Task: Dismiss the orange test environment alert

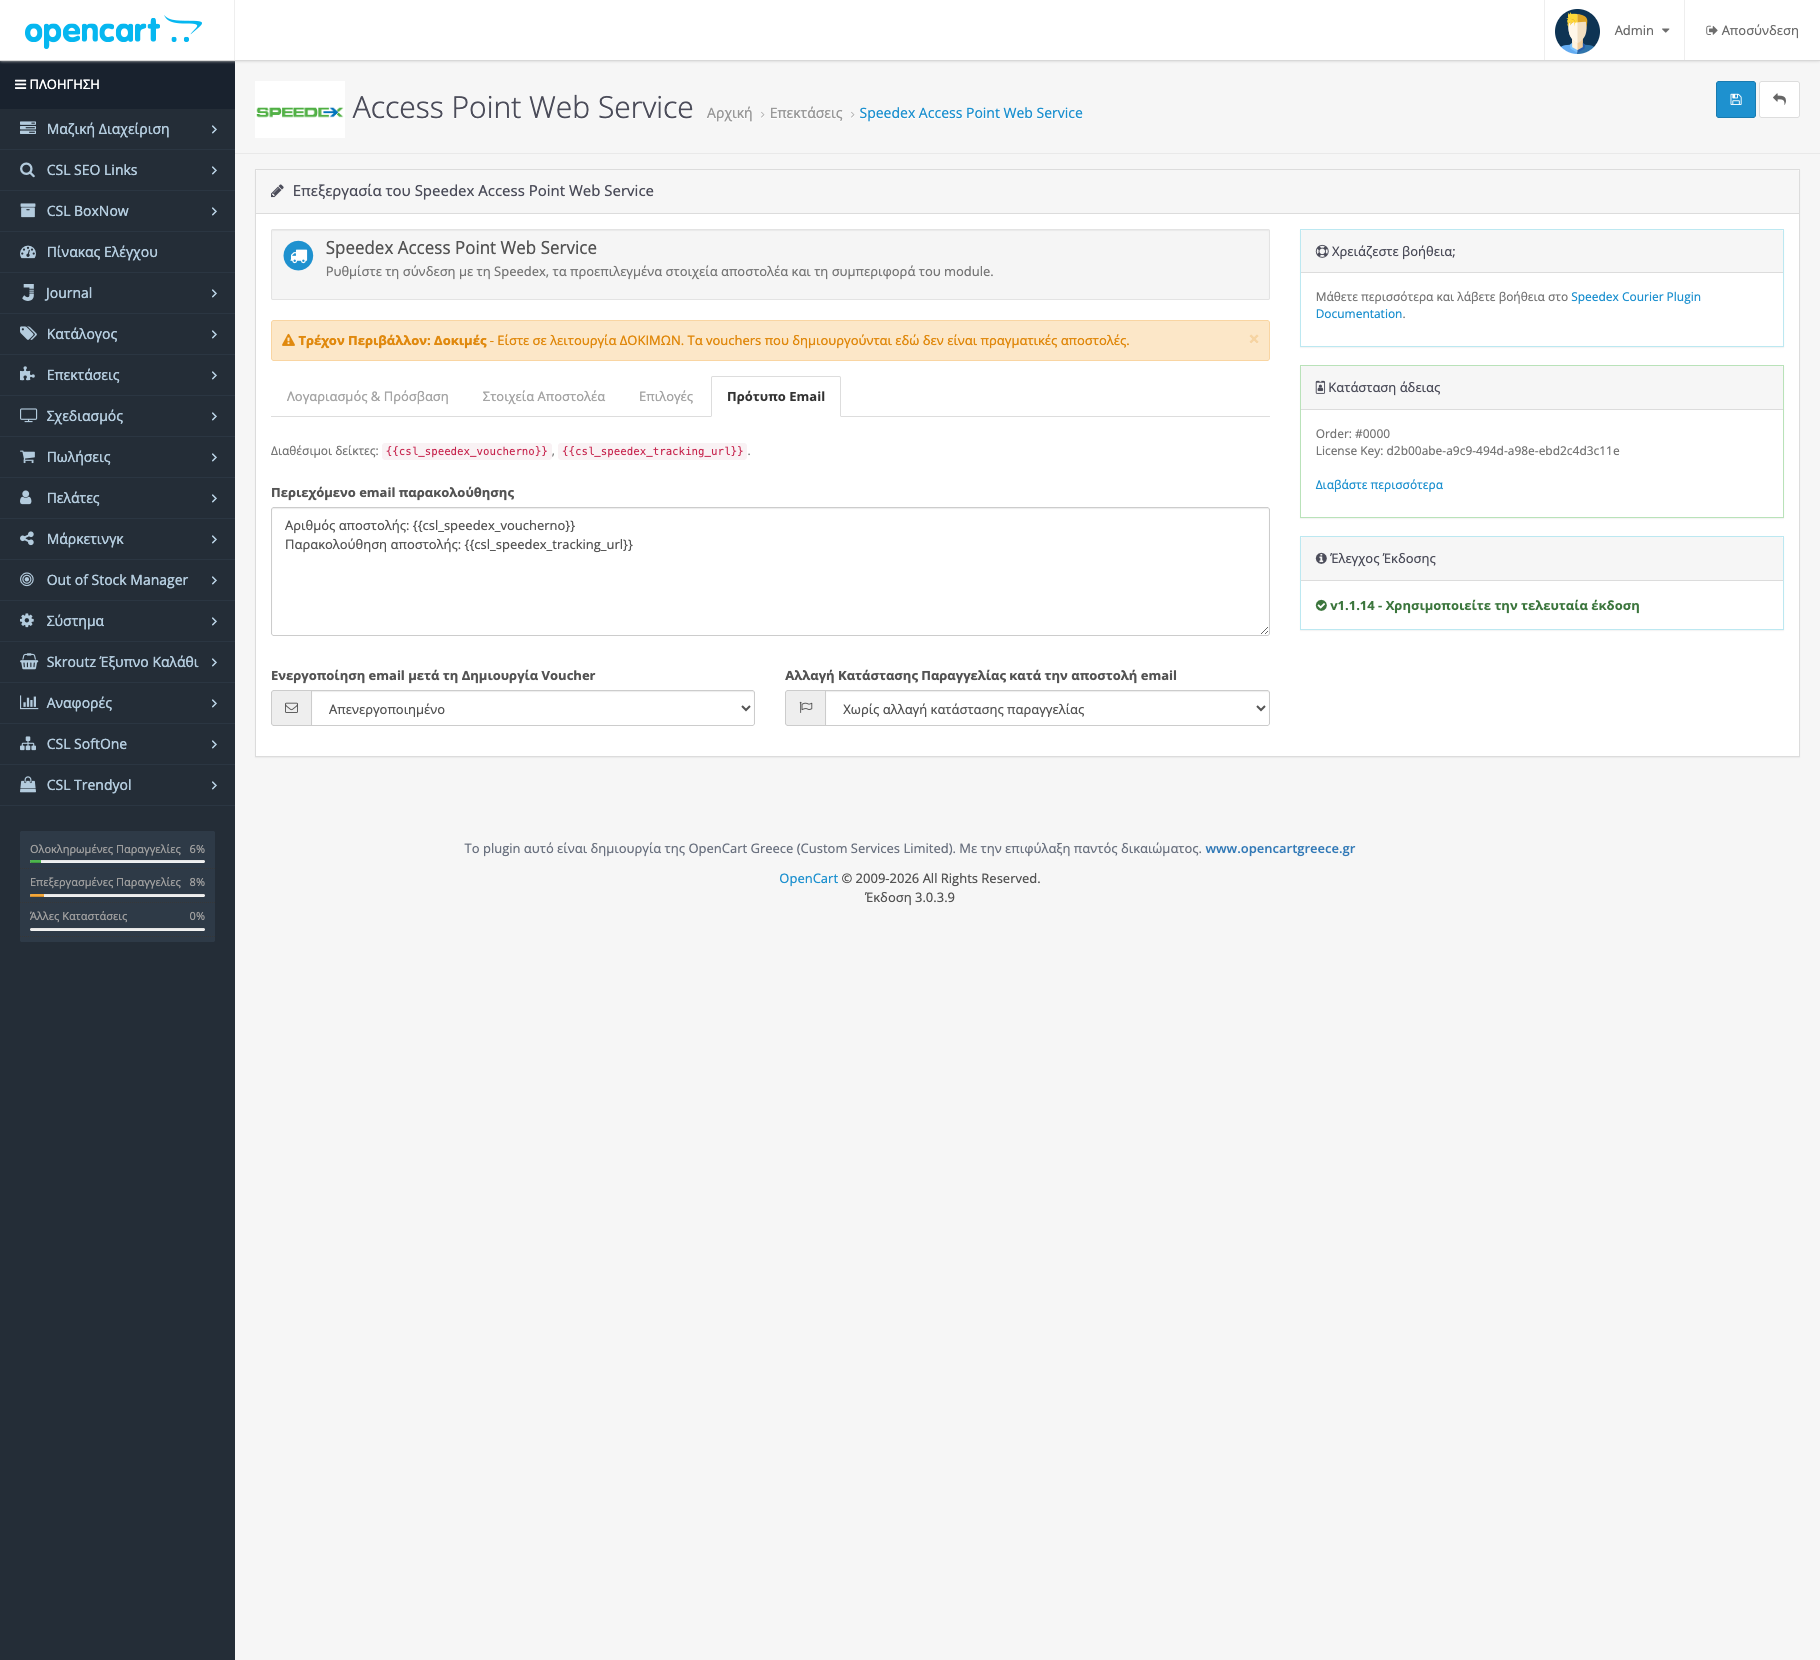Action: click(x=1253, y=339)
